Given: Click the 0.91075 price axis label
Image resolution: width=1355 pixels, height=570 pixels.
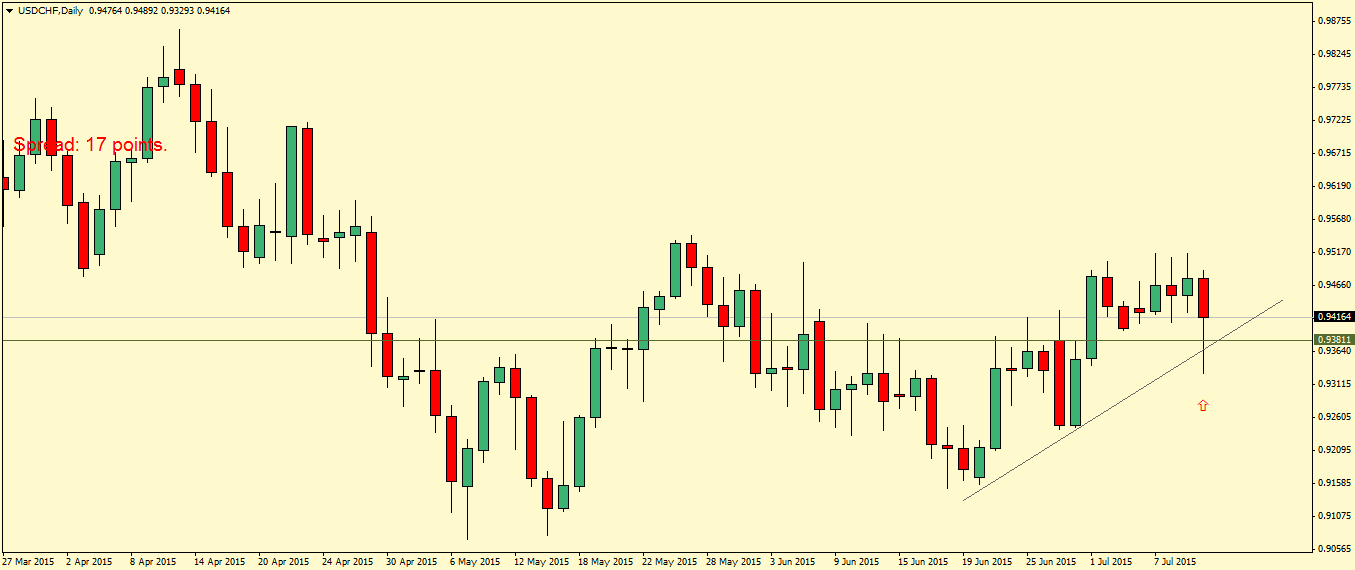Looking at the screenshot, I should 1335,515.
